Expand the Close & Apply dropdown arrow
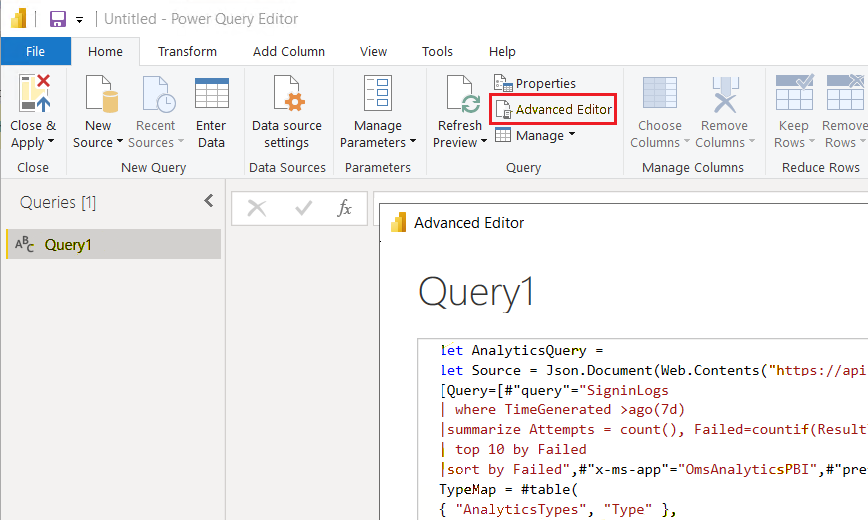Viewport: 868px width, 520px height. pos(49,143)
